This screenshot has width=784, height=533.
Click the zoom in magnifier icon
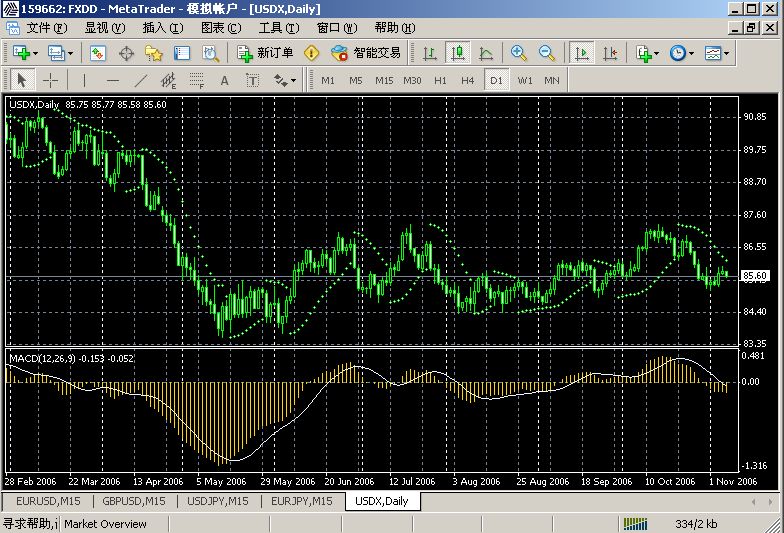[x=518, y=53]
